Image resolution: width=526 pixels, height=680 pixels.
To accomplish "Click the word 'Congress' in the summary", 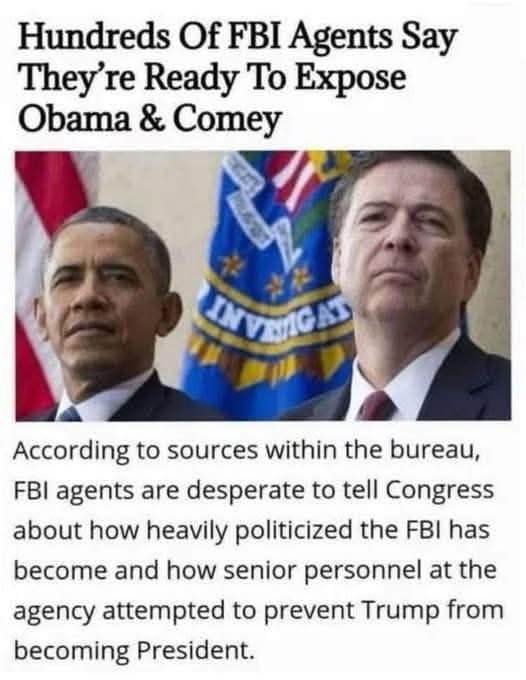I will 440,492.
